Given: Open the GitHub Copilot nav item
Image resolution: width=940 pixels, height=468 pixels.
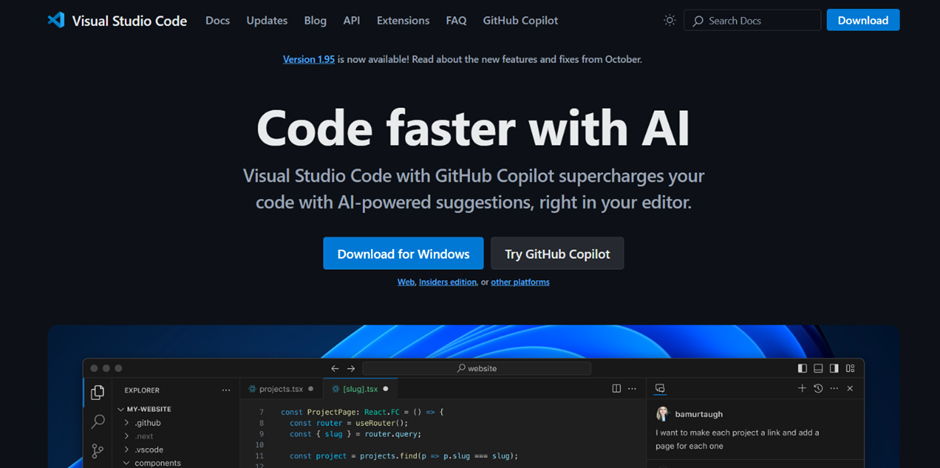Looking at the screenshot, I should click(520, 20).
